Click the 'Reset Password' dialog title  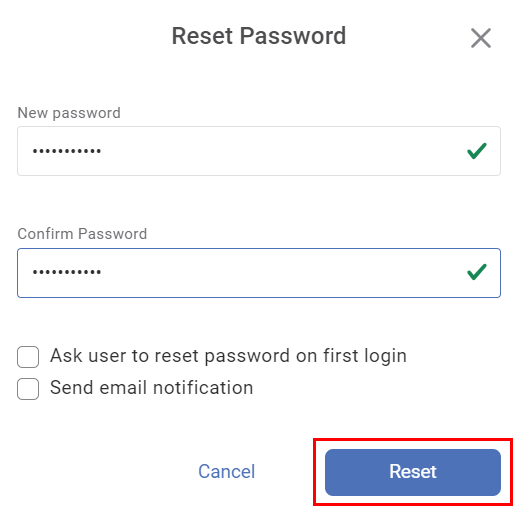[259, 36]
